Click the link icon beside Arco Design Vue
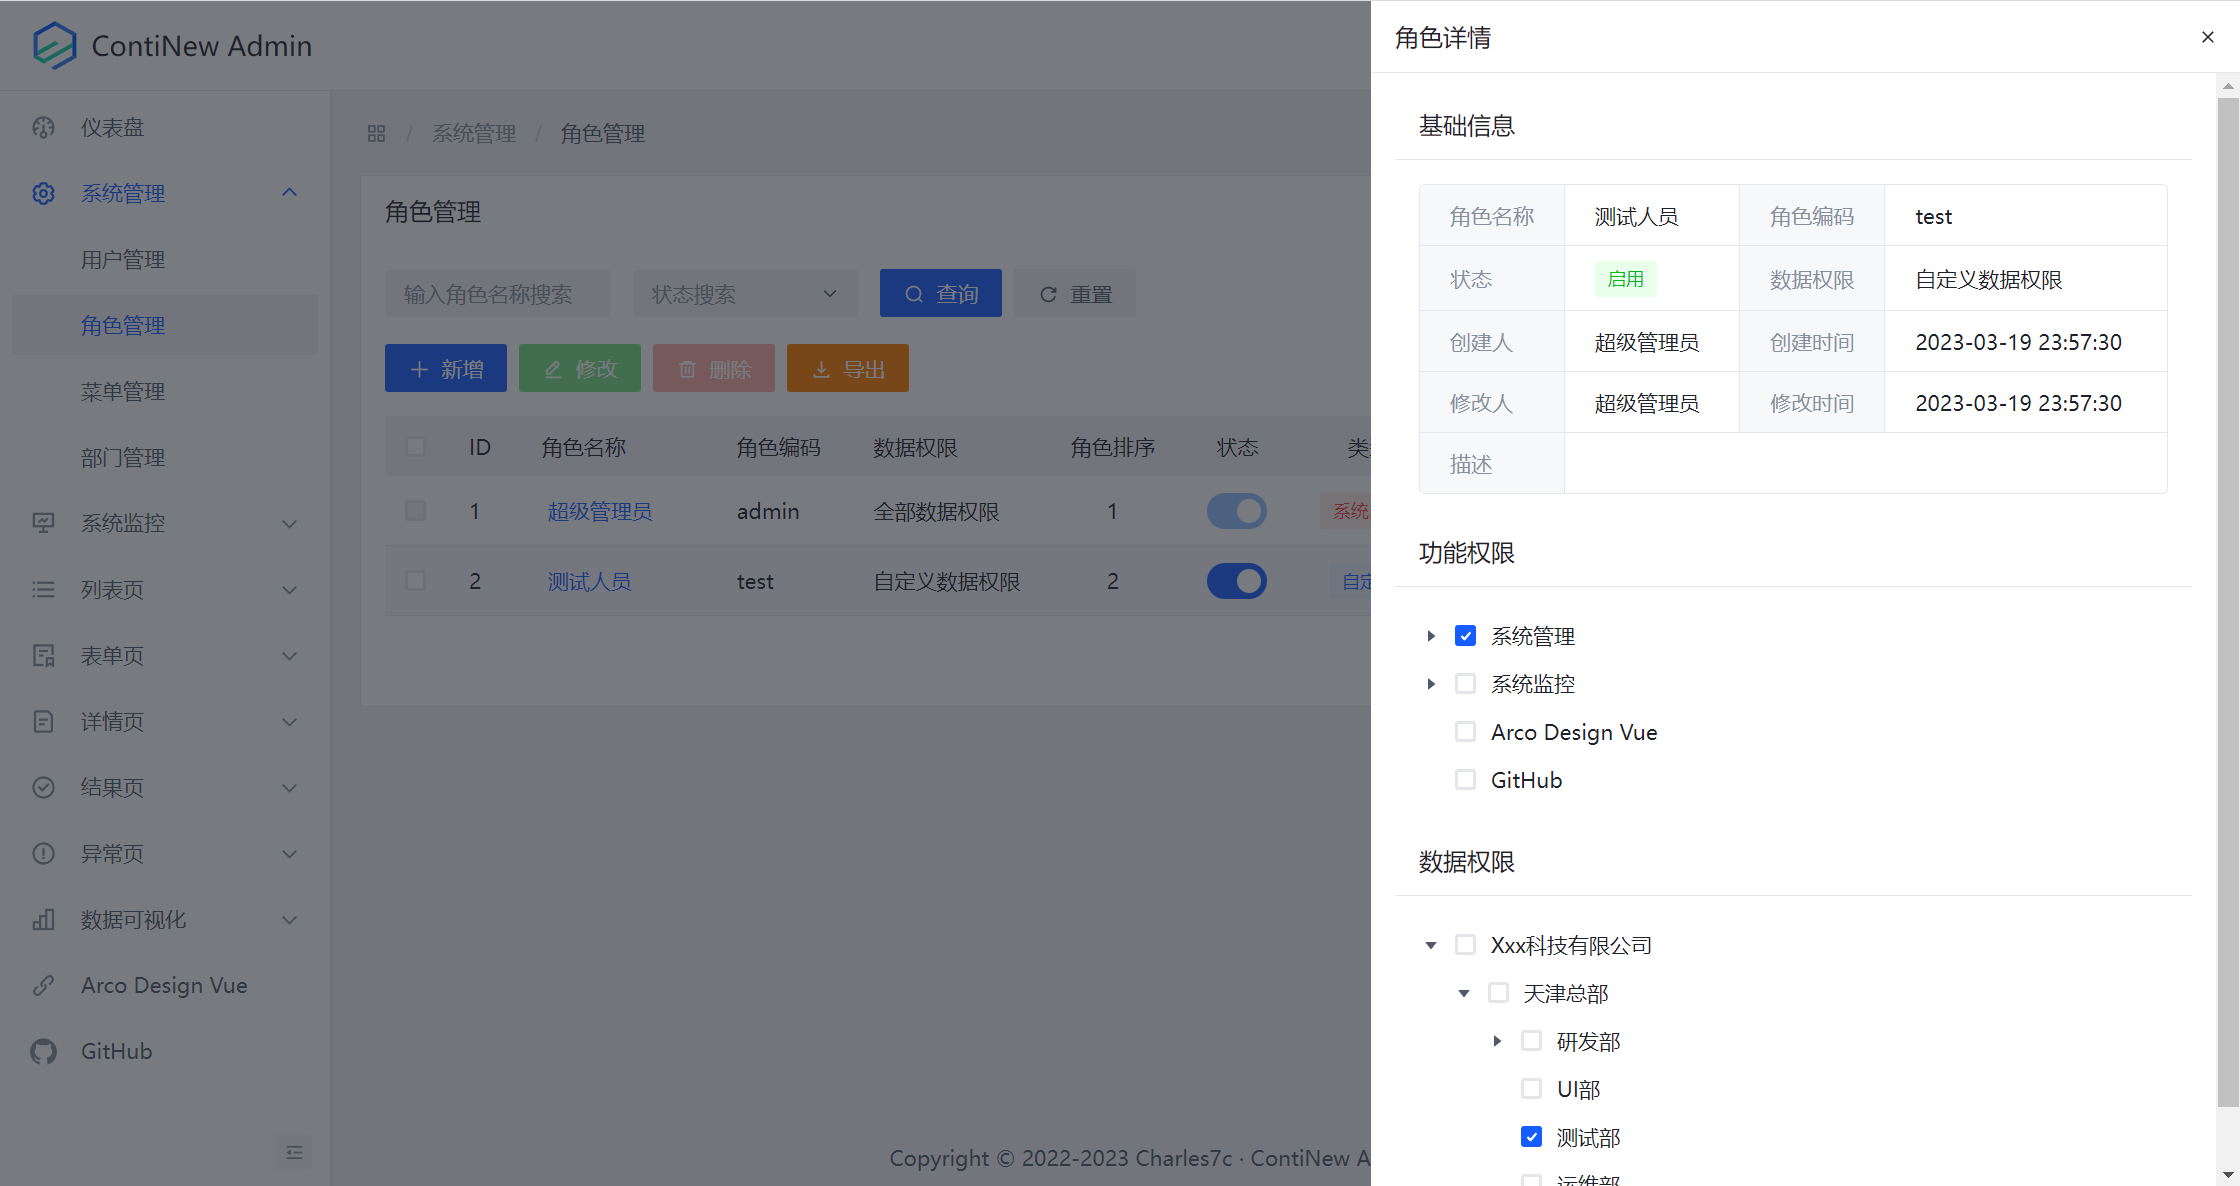This screenshot has height=1186, width=2240. point(43,985)
